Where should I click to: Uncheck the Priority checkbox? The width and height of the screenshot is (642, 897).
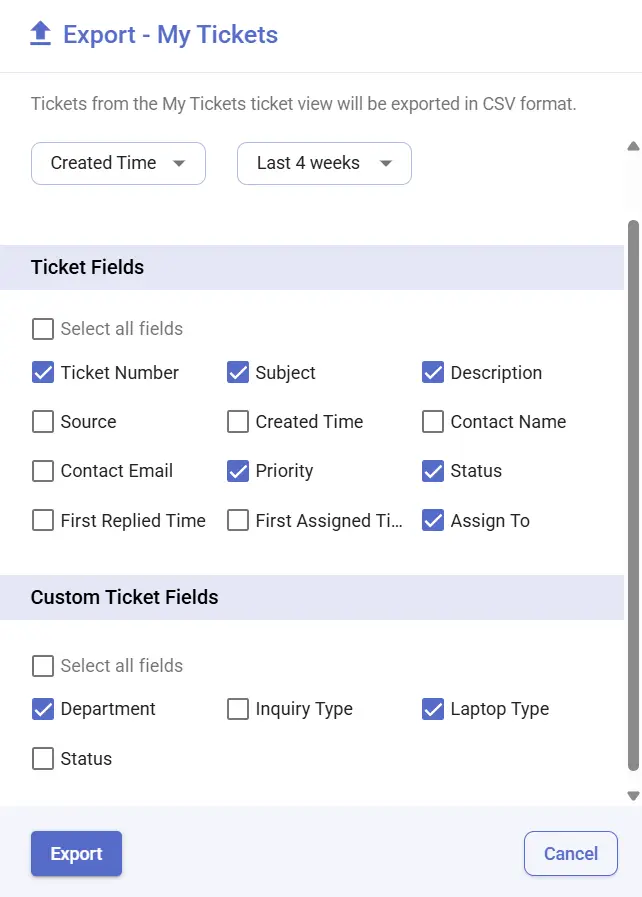[238, 470]
